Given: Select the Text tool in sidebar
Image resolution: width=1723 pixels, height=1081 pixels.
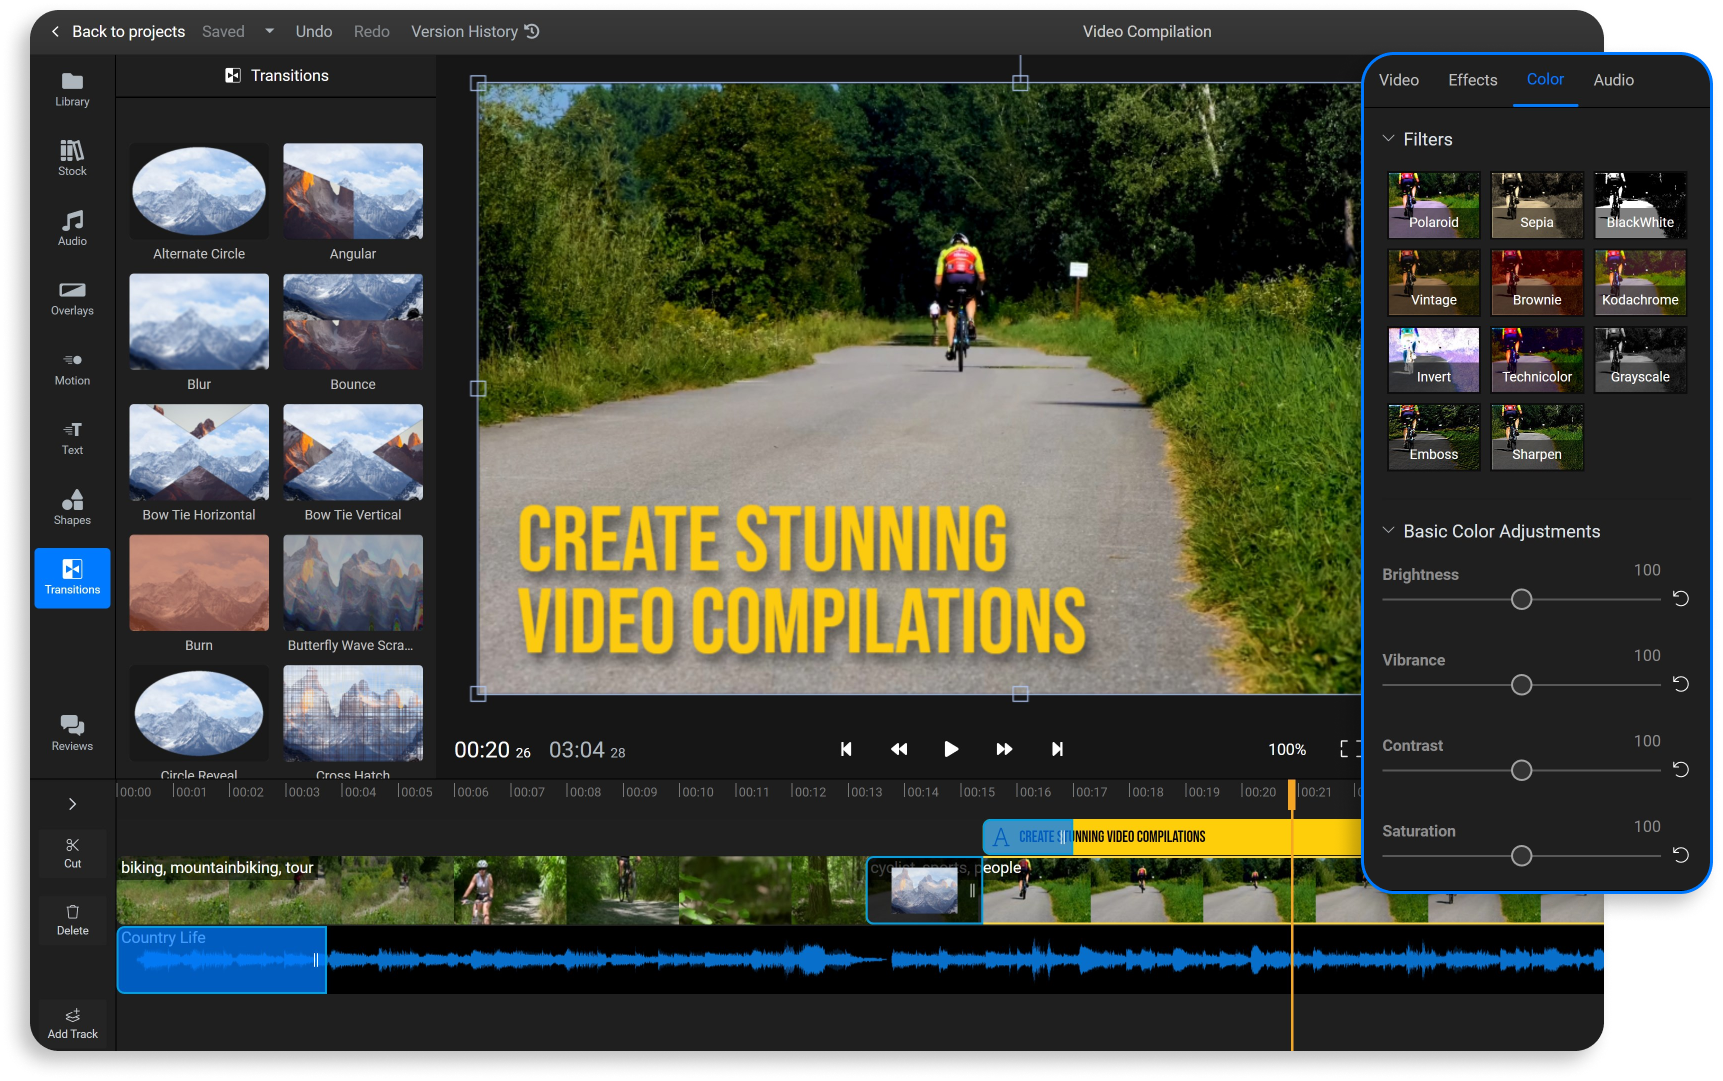Looking at the screenshot, I should click(72, 437).
